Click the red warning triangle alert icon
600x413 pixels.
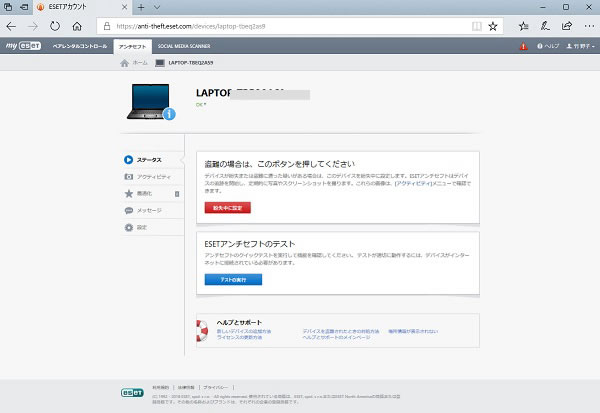523,46
